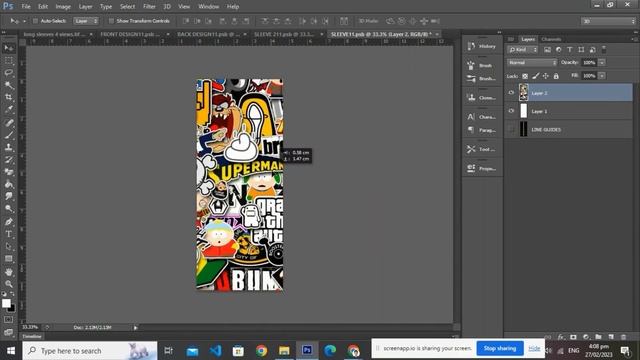Open Google Chrome from taskbar
The width and height of the screenshot is (640, 360).
click(x=261, y=351)
